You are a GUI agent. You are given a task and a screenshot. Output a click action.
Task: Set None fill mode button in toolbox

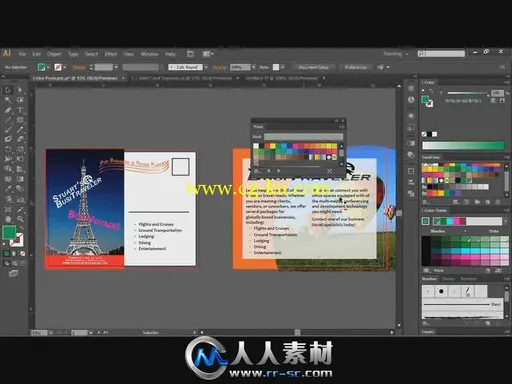tap(22, 254)
